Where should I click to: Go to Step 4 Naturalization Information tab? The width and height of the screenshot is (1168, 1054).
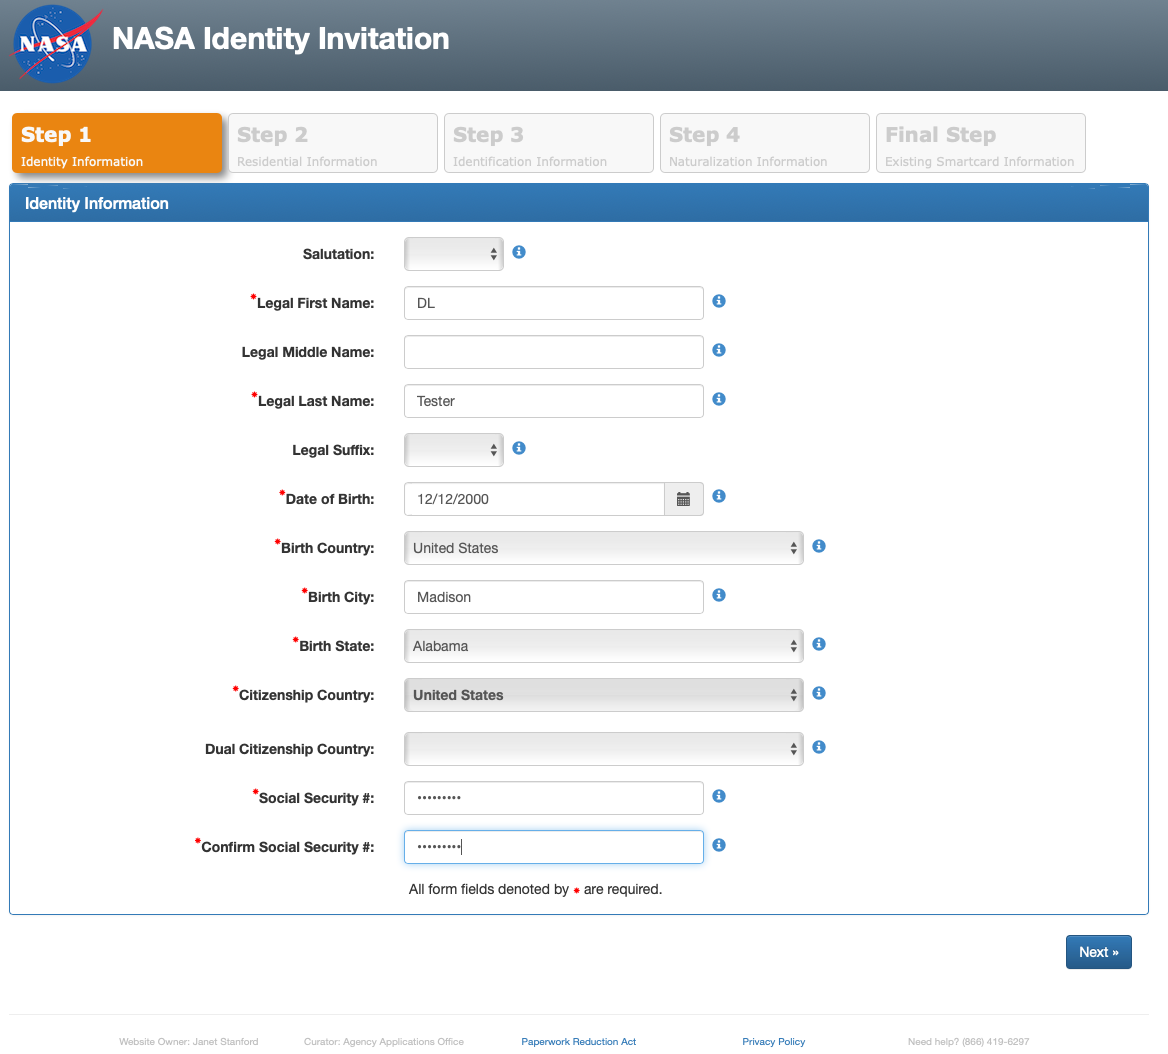tap(765, 144)
